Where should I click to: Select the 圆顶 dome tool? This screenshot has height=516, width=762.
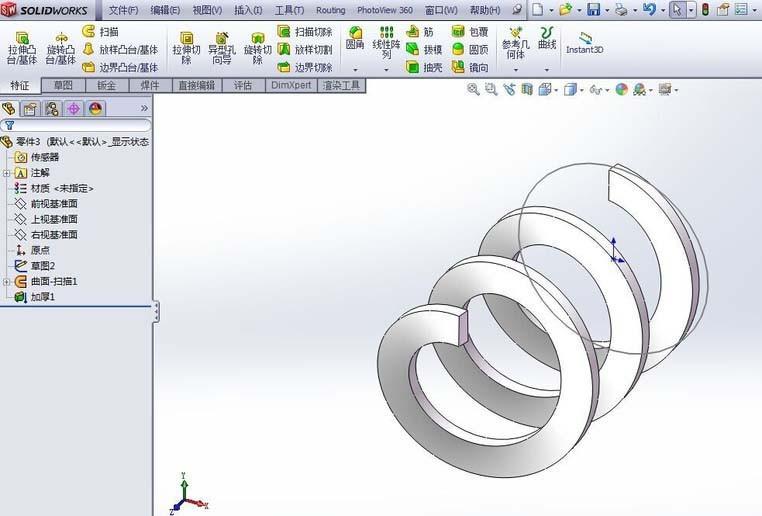click(x=469, y=50)
